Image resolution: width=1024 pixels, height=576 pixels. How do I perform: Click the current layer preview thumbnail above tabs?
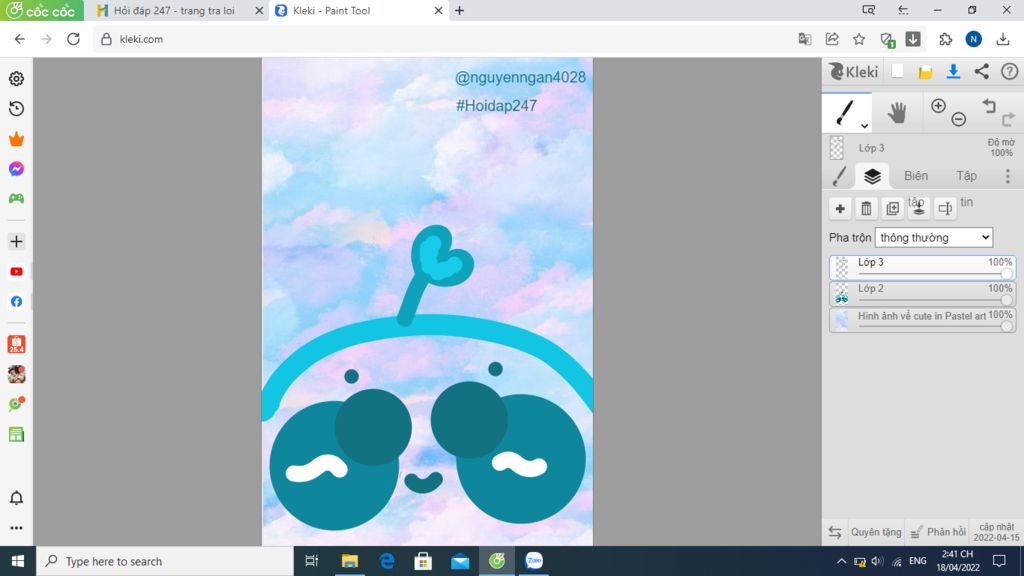pos(837,148)
